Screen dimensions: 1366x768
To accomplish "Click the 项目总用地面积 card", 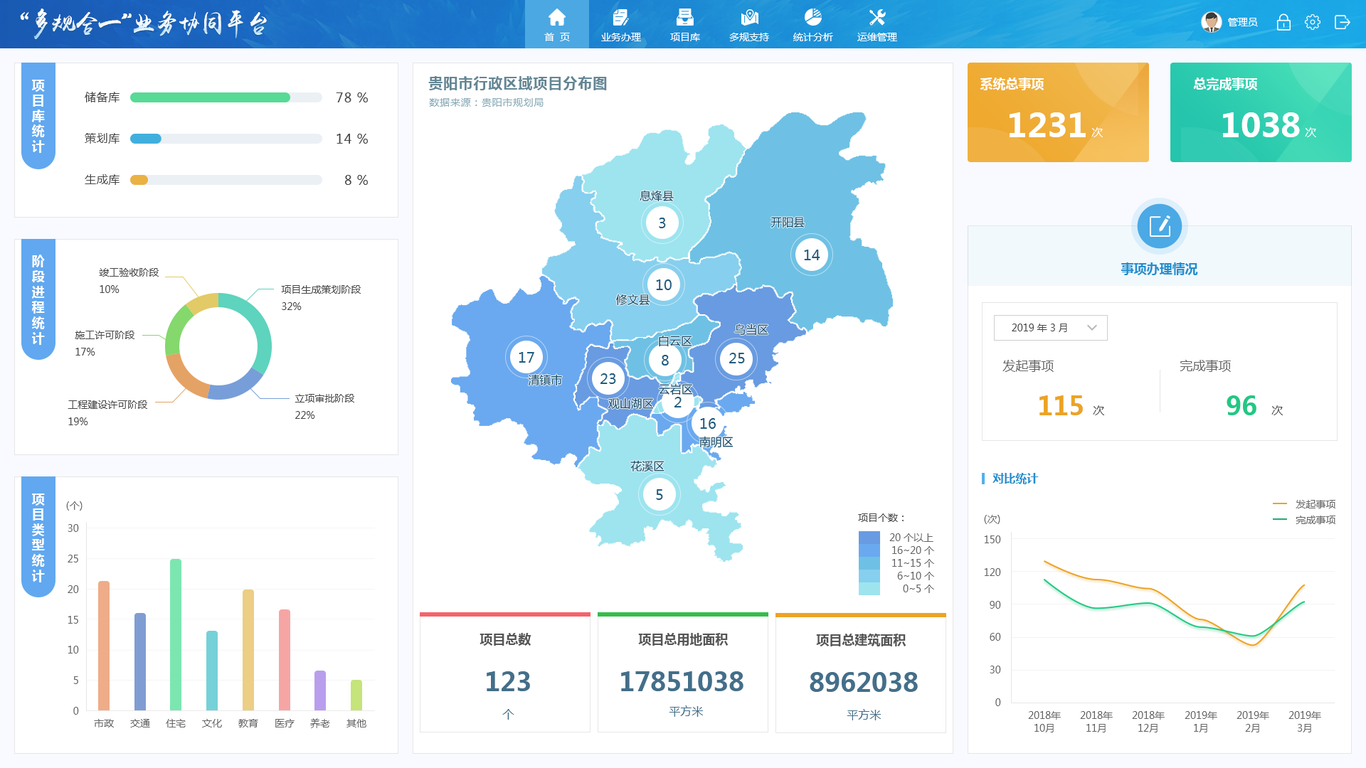I will (x=683, y=673).
